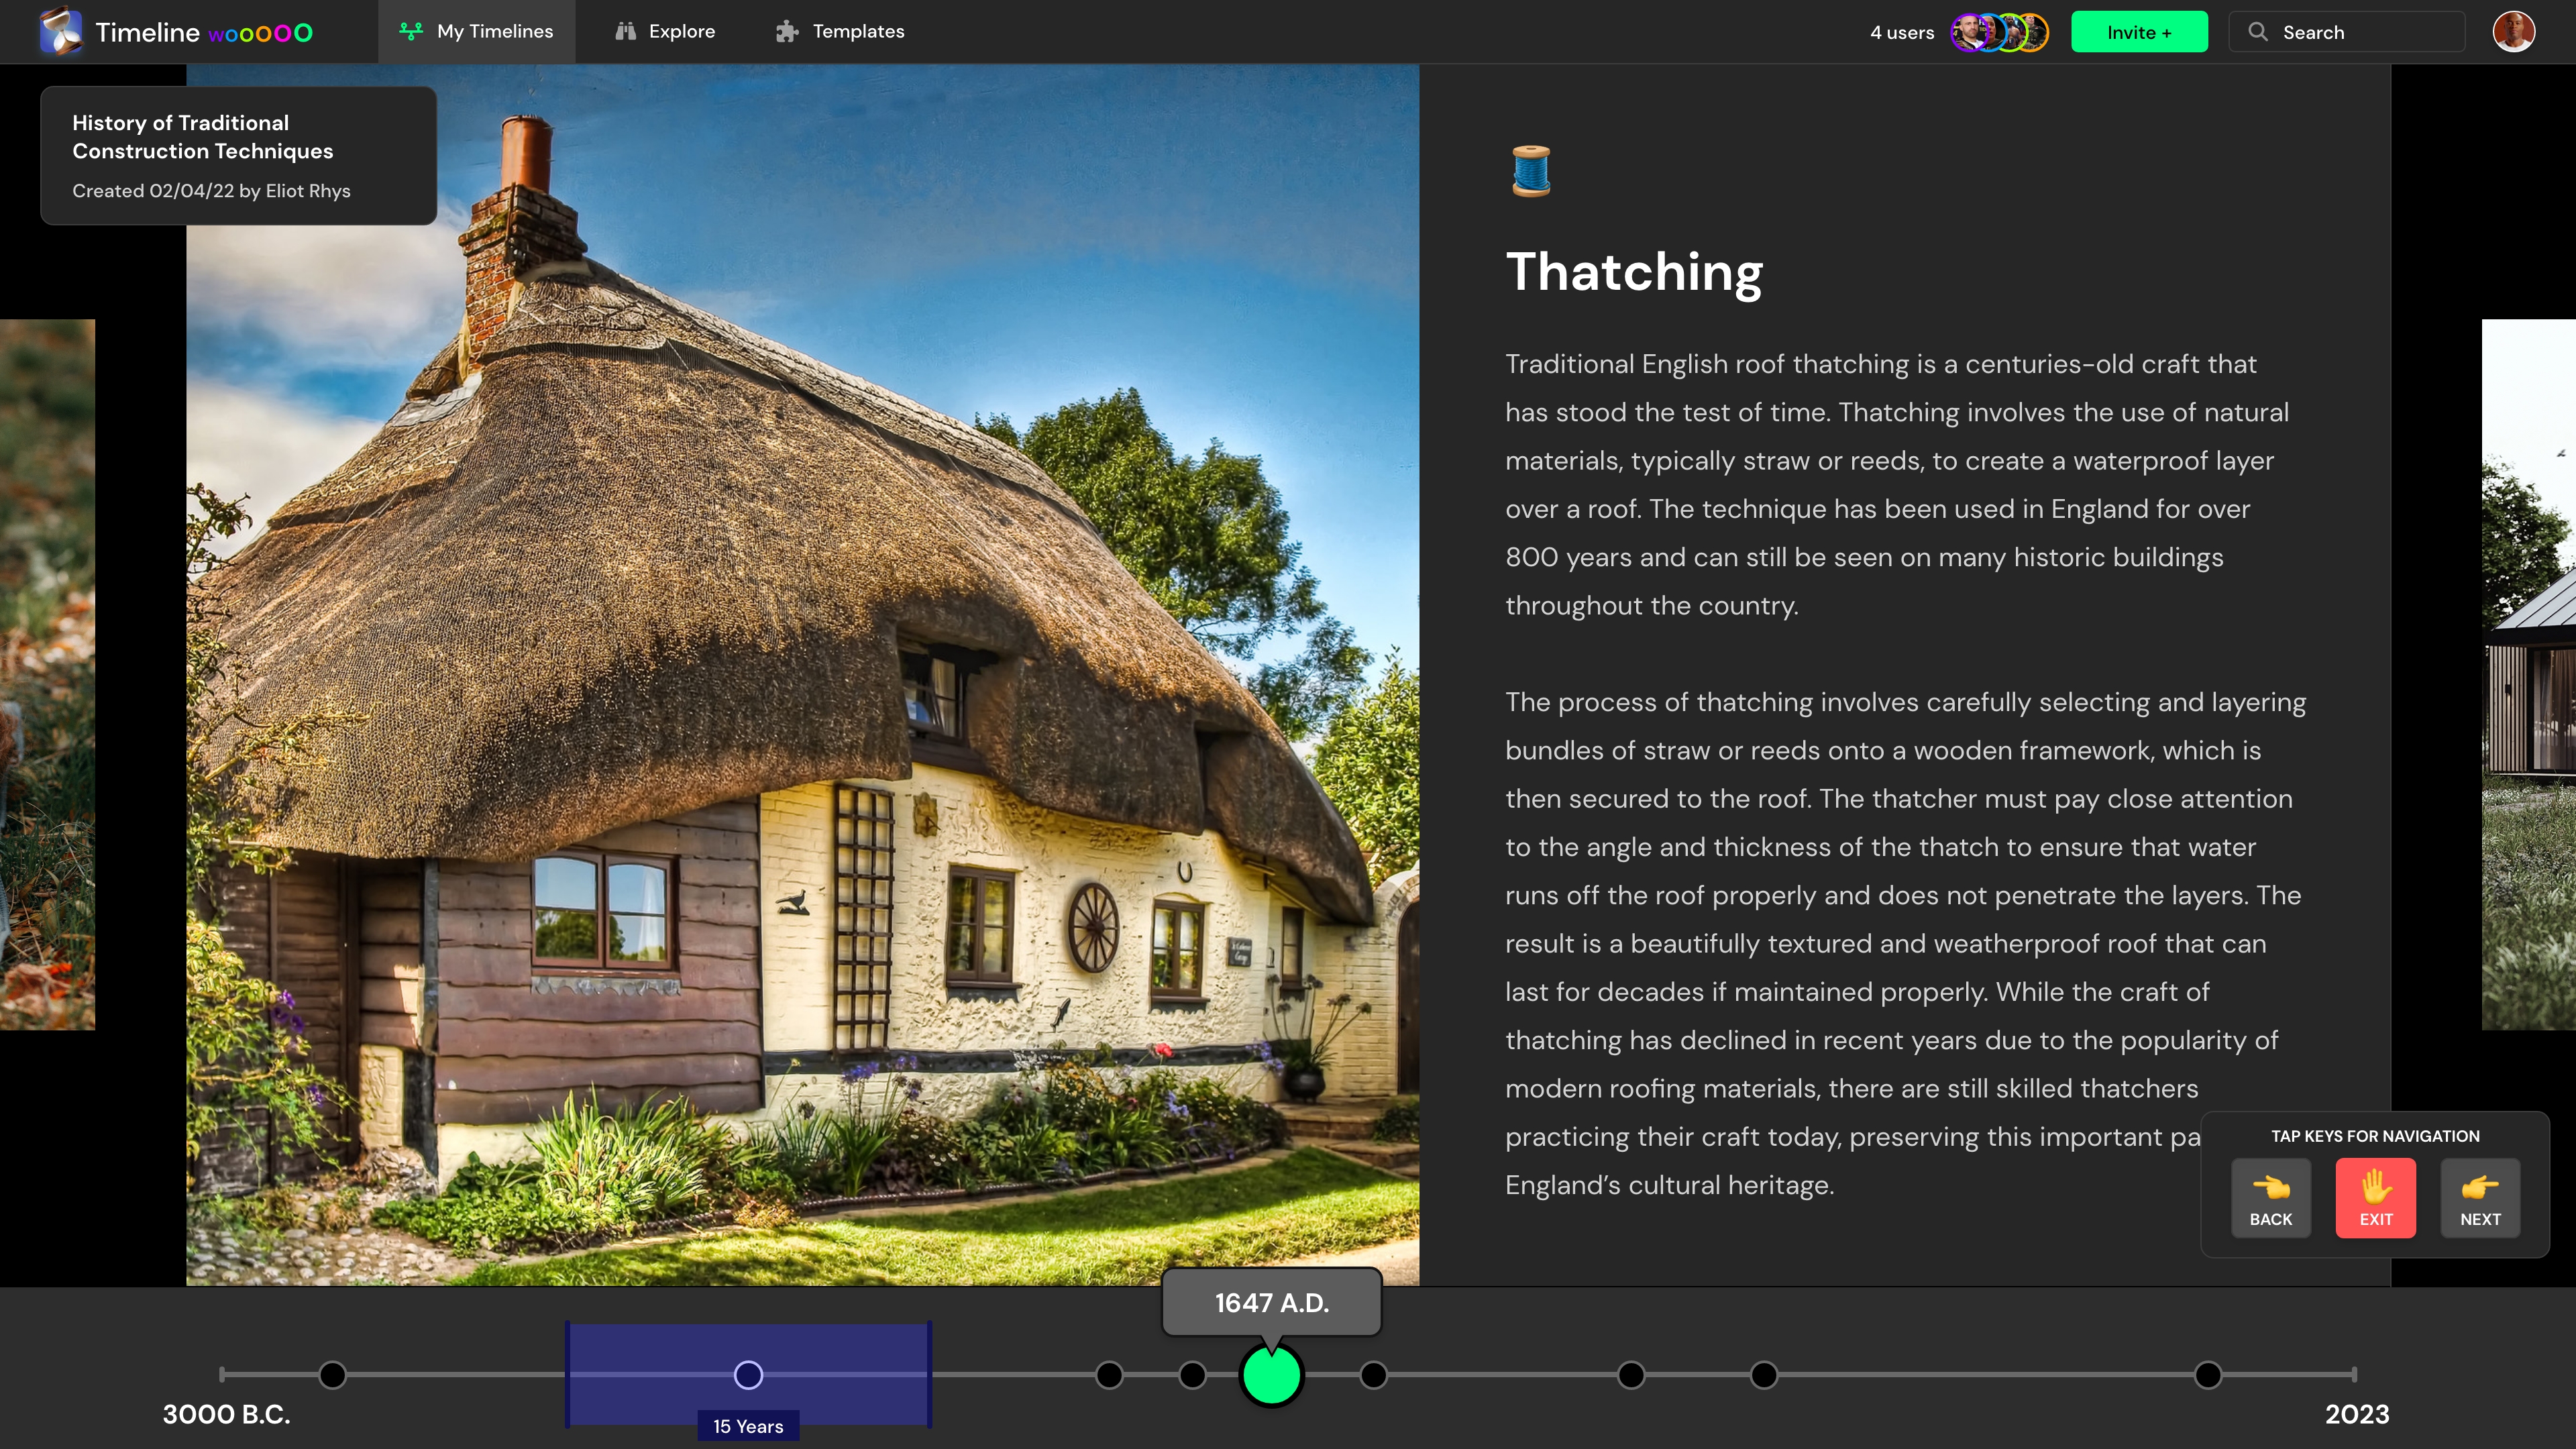Select the green 1647 A.D. timeline marker
Image resolution: width=2576 pixels, height=1449 pixels.
[1271, 1375]
